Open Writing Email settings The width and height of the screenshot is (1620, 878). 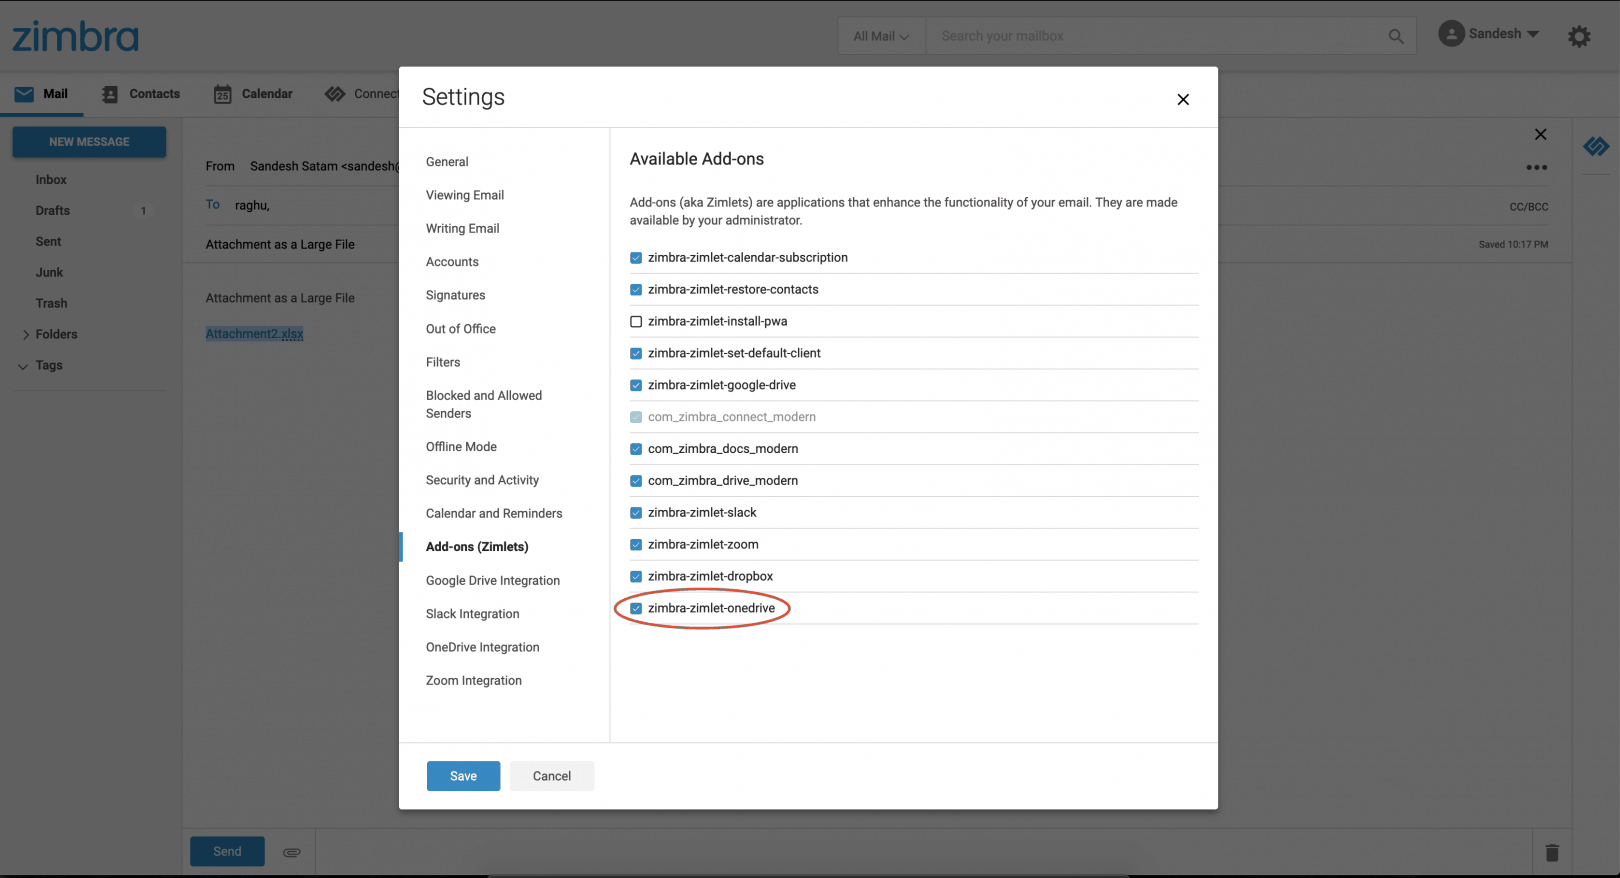pyautogui.click(x=462, y=228)
